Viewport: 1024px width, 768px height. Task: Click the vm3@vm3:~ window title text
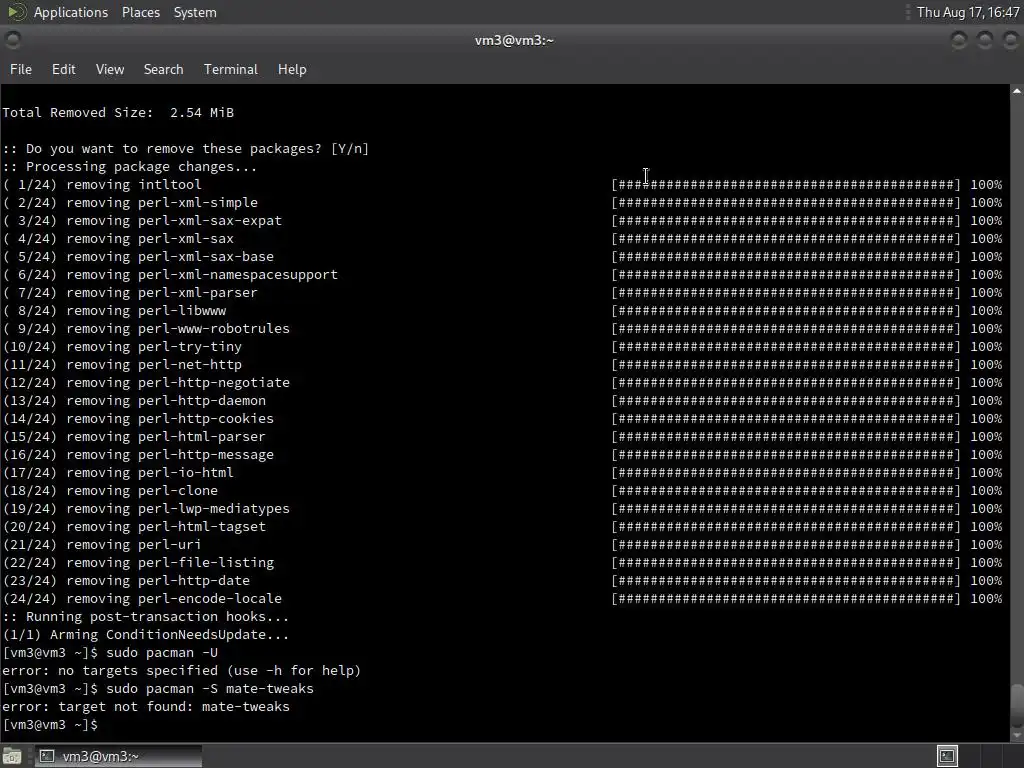pyautogui.click(x=514, y=40)
